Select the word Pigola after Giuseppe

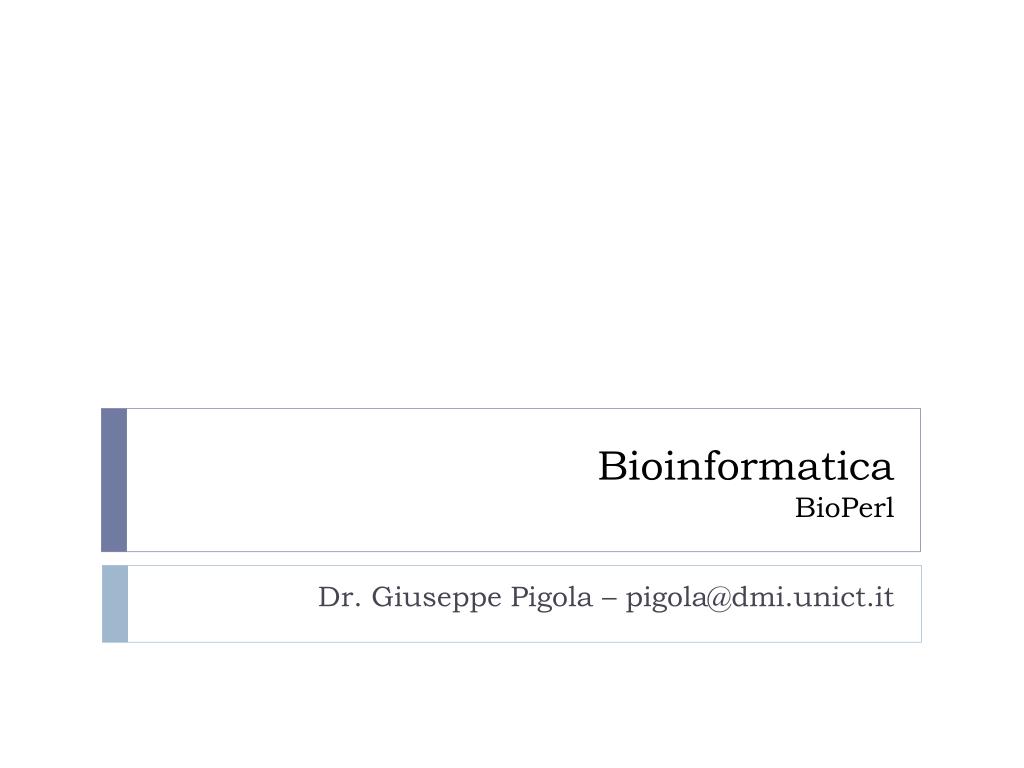(551, 598)
